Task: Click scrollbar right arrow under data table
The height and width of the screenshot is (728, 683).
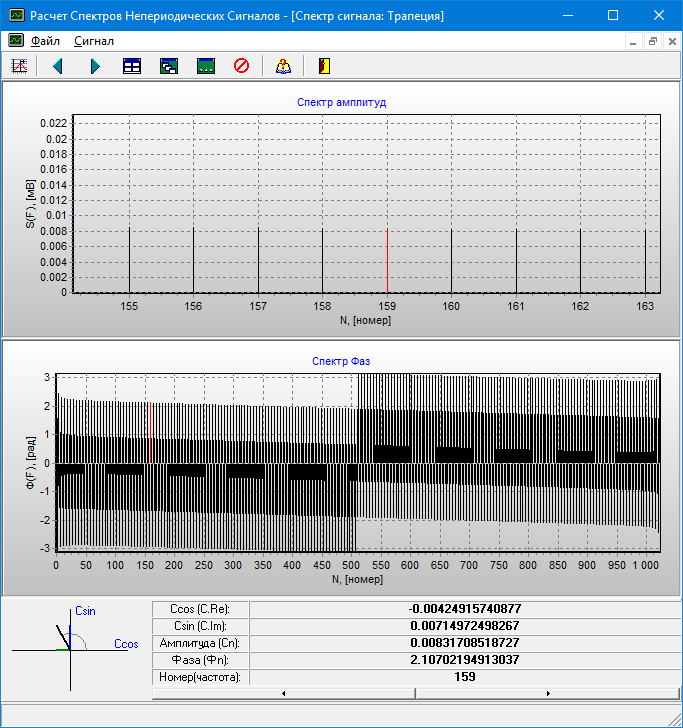Action: (x=548, y=693)
